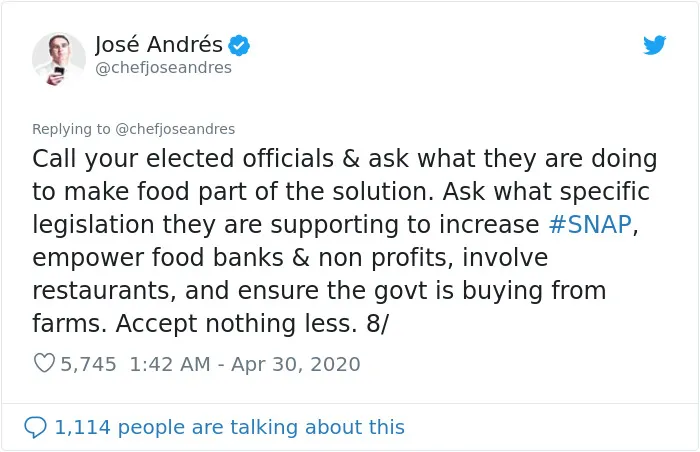
Task: Open the 1:42 AM timestamp link
Action: 170,364
